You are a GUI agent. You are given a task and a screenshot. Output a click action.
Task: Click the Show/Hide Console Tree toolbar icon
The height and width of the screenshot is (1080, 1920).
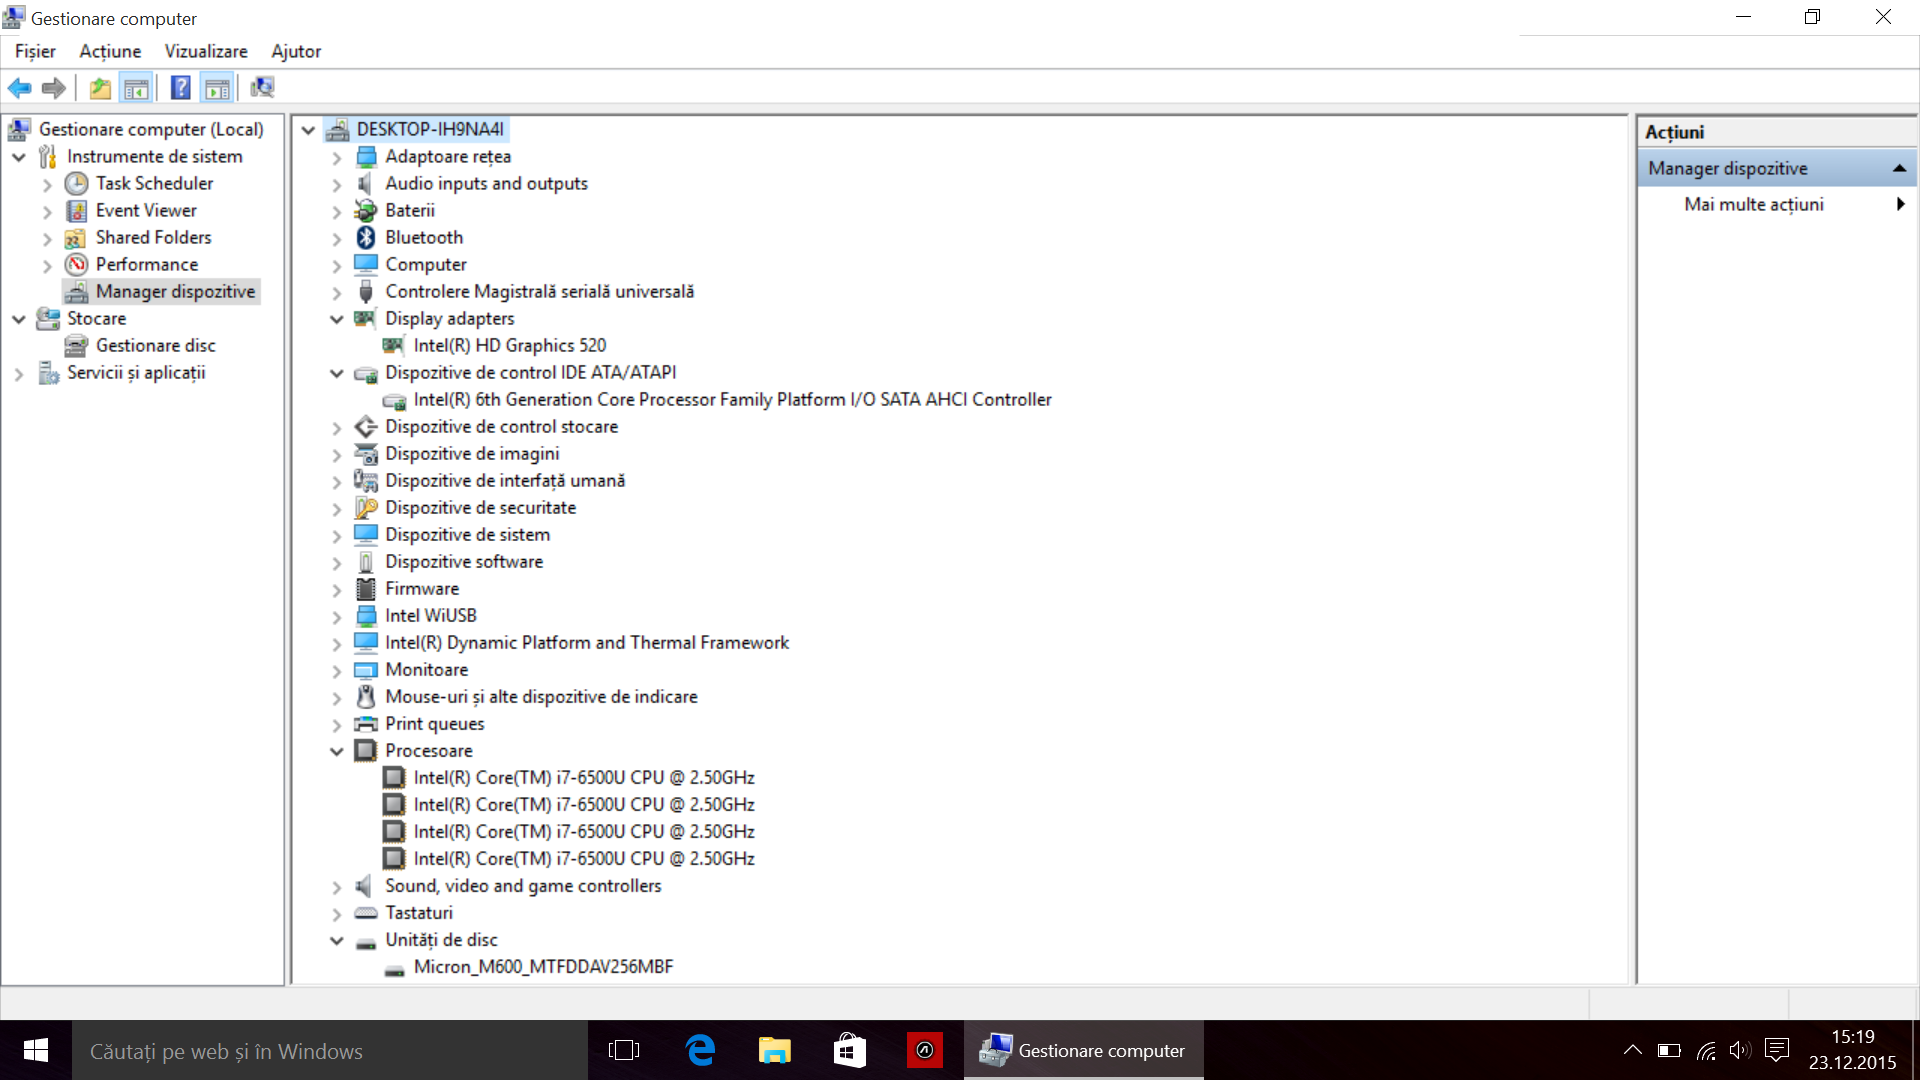[136, 88]
